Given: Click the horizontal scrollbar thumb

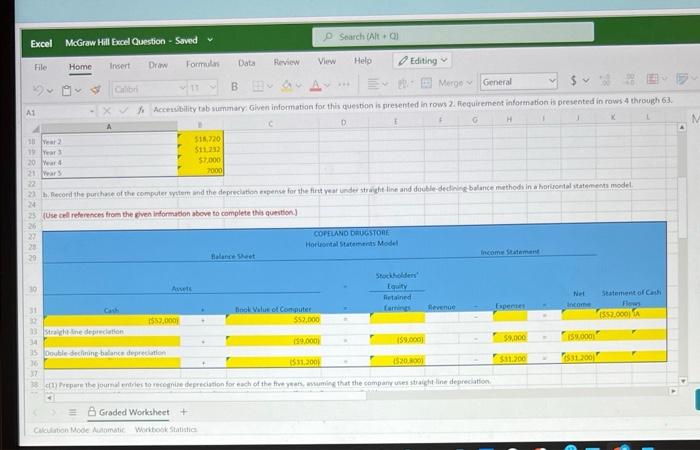Looking at the screenshot, I should pyautogui.click(x=210, y=395).
